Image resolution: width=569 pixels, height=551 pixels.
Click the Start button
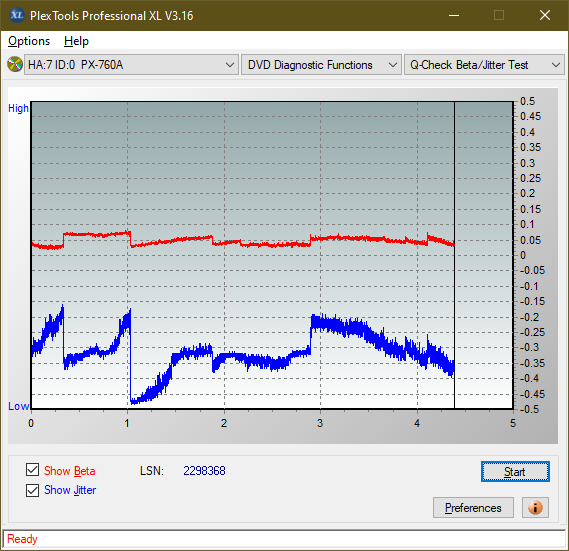tap(515, 472)
